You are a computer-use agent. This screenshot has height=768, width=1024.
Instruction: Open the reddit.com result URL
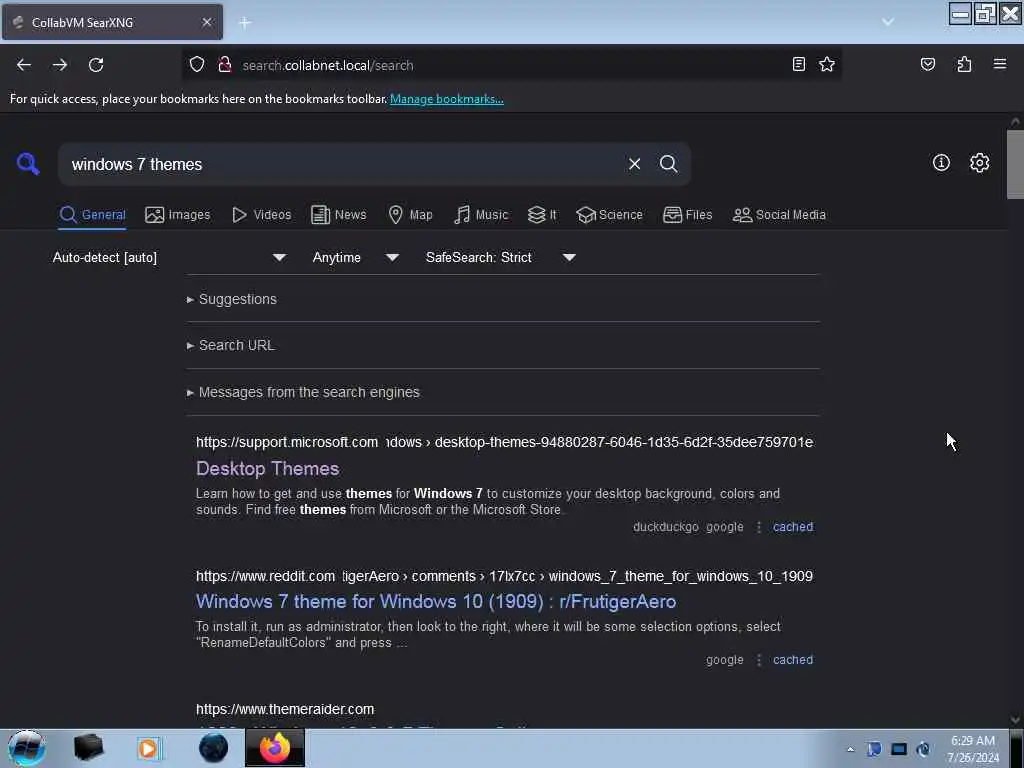coord(504,576)
